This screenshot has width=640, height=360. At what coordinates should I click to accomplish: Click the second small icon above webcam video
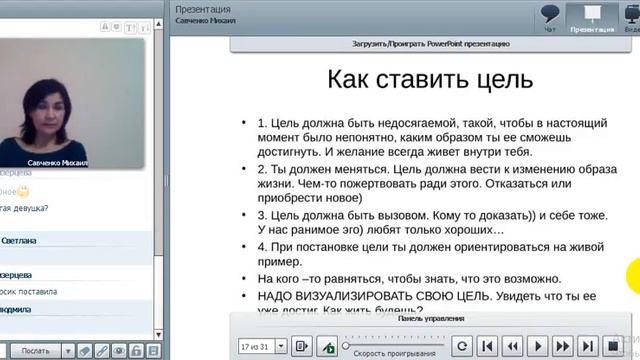point(116,27)
